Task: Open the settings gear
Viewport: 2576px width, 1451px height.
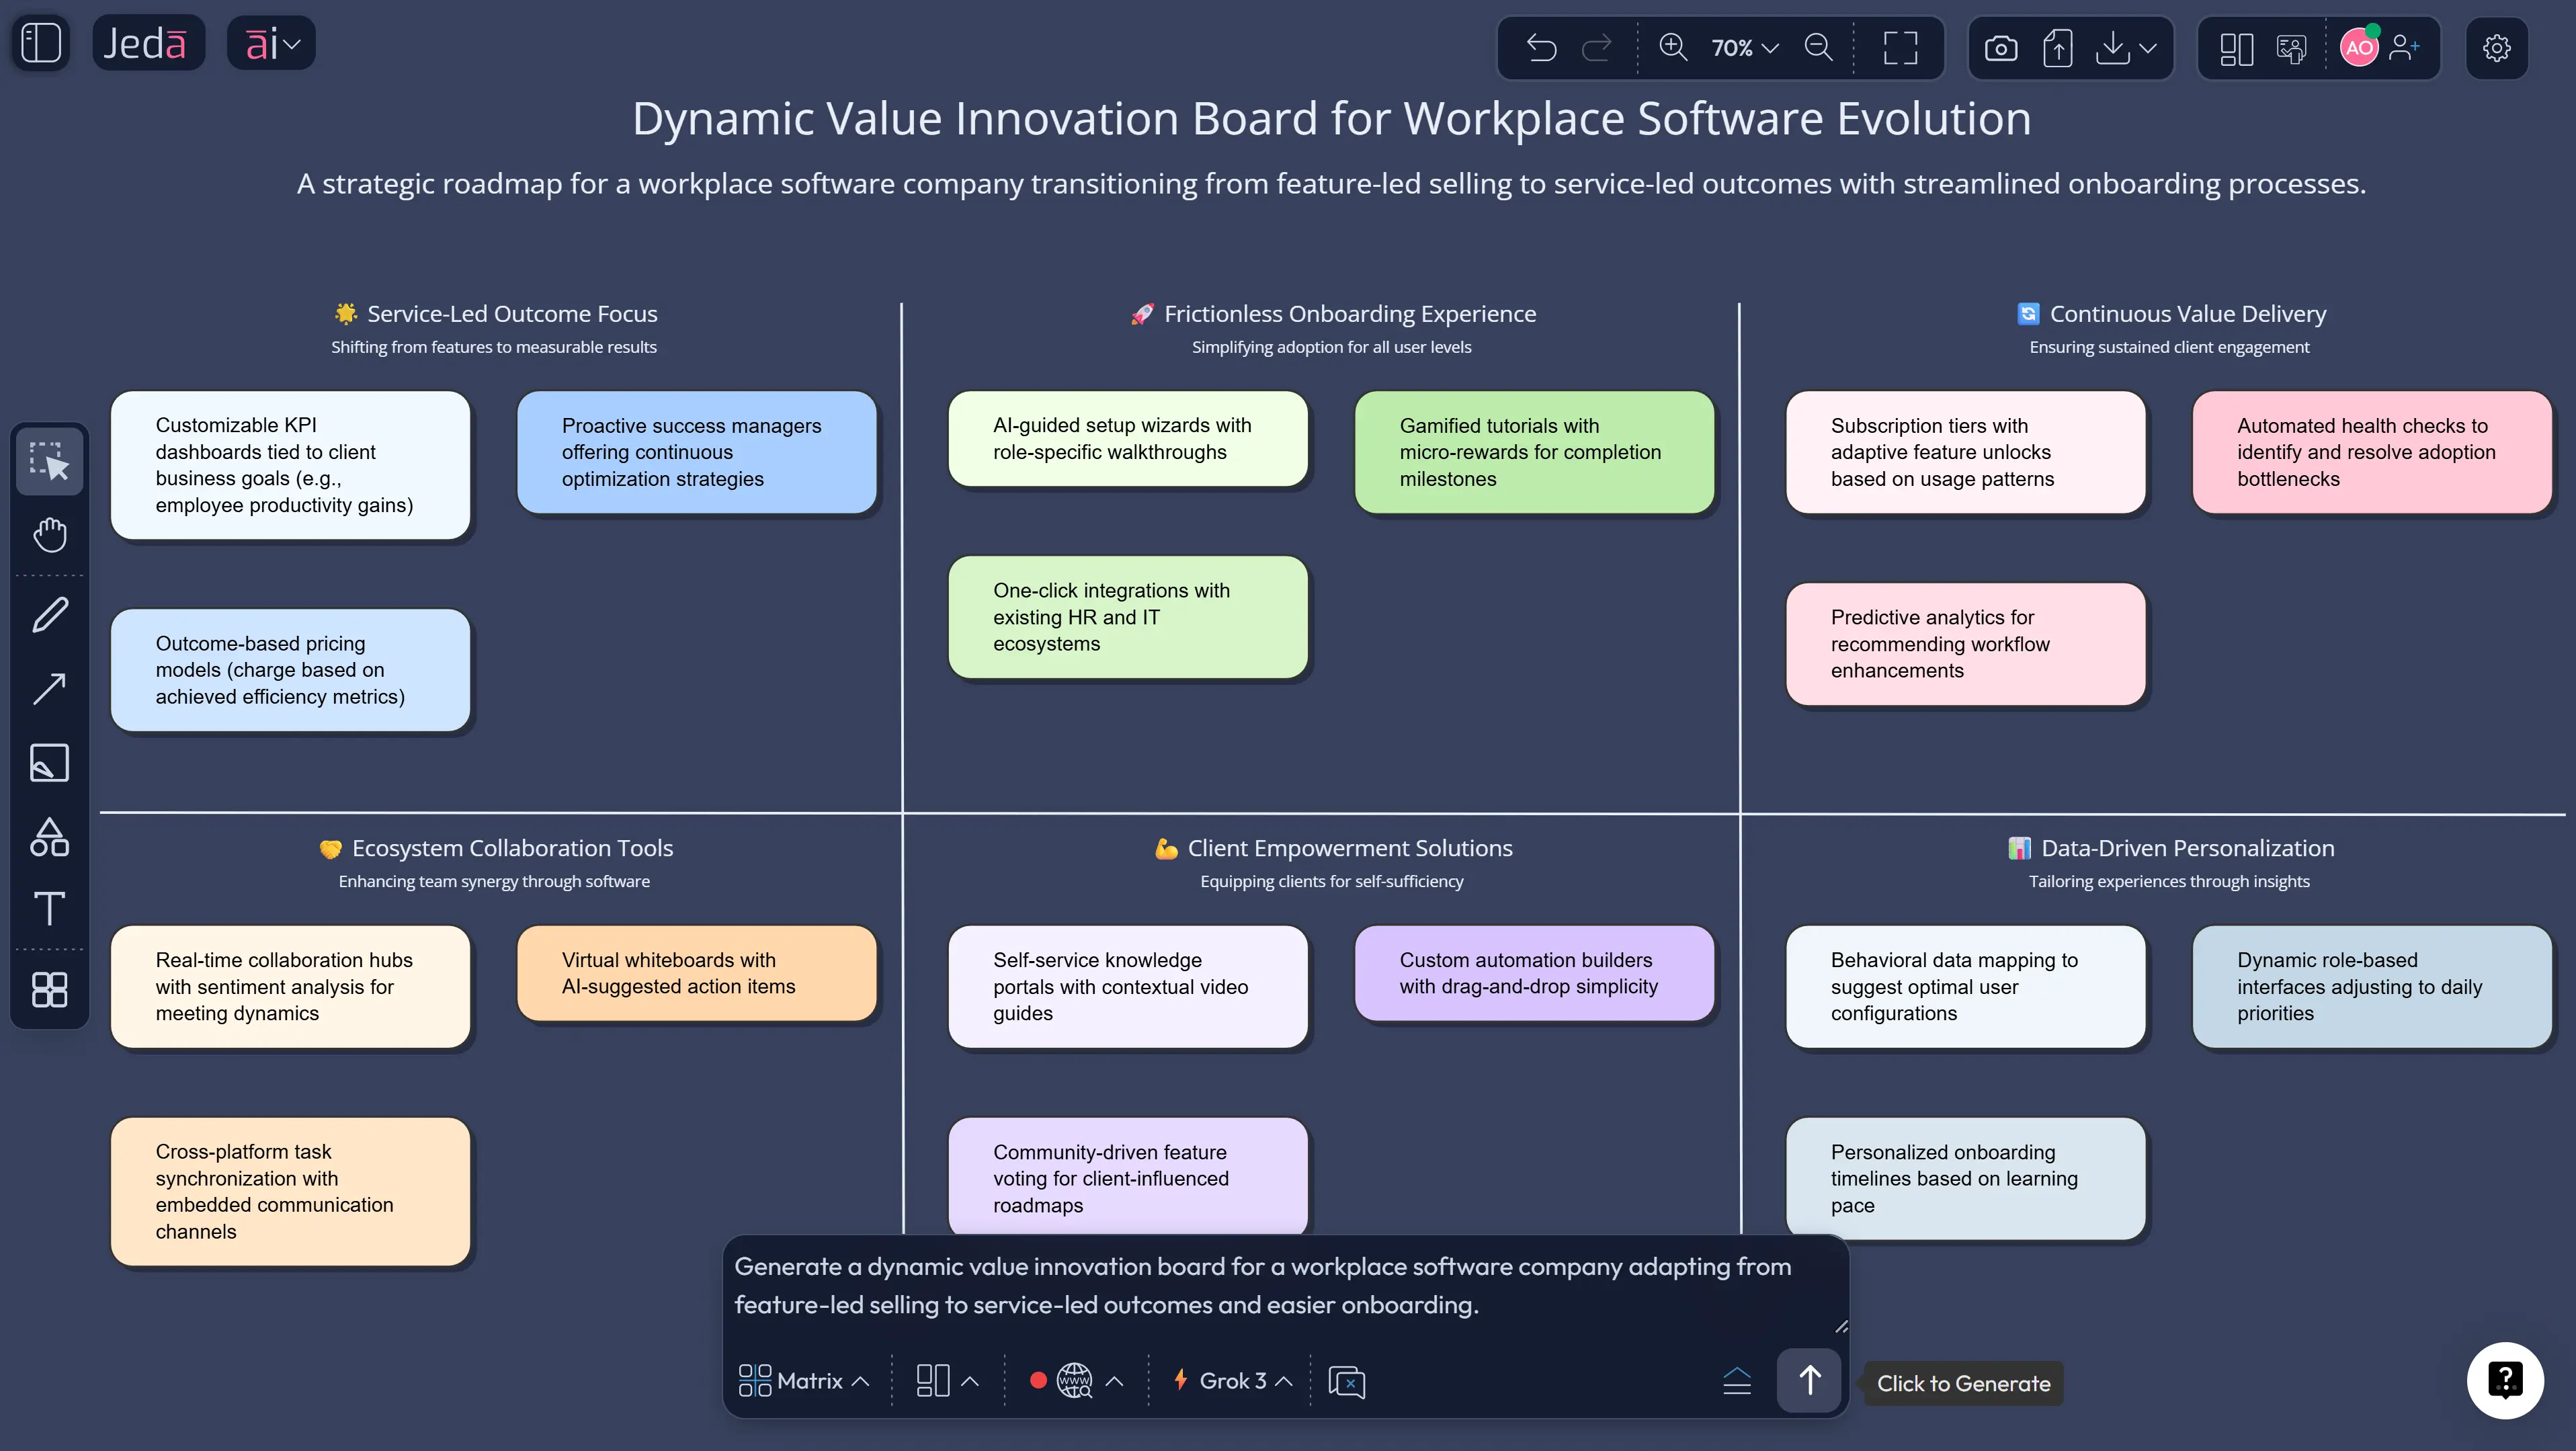Action: tap(2497, 47)
